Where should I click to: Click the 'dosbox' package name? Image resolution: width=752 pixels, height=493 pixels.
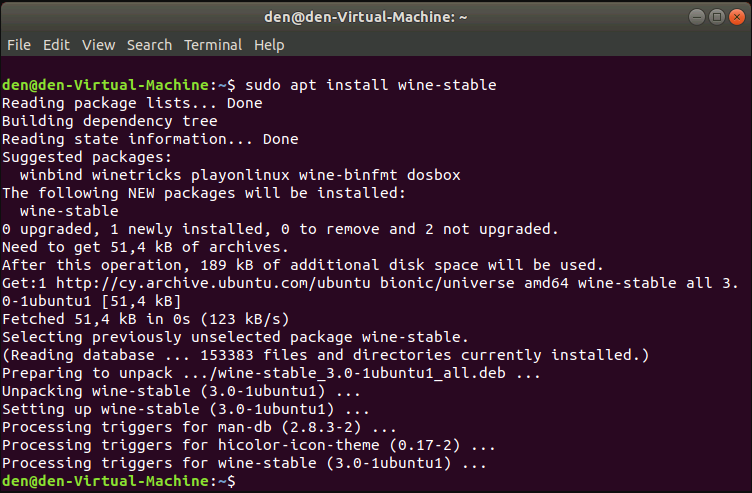pos(434,174)
